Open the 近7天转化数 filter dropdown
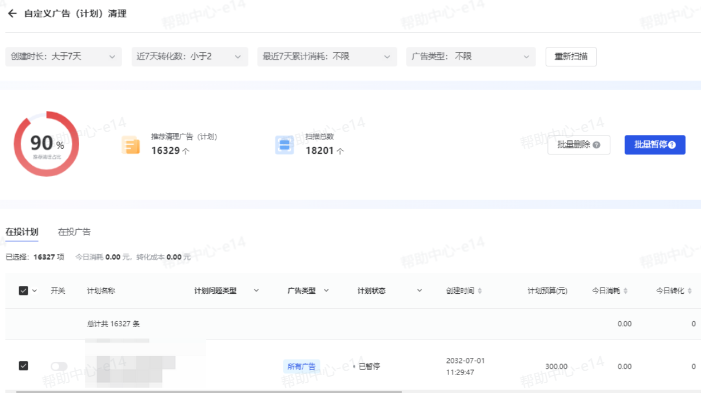Screen dimensions: 701x393 pos(190,57)
